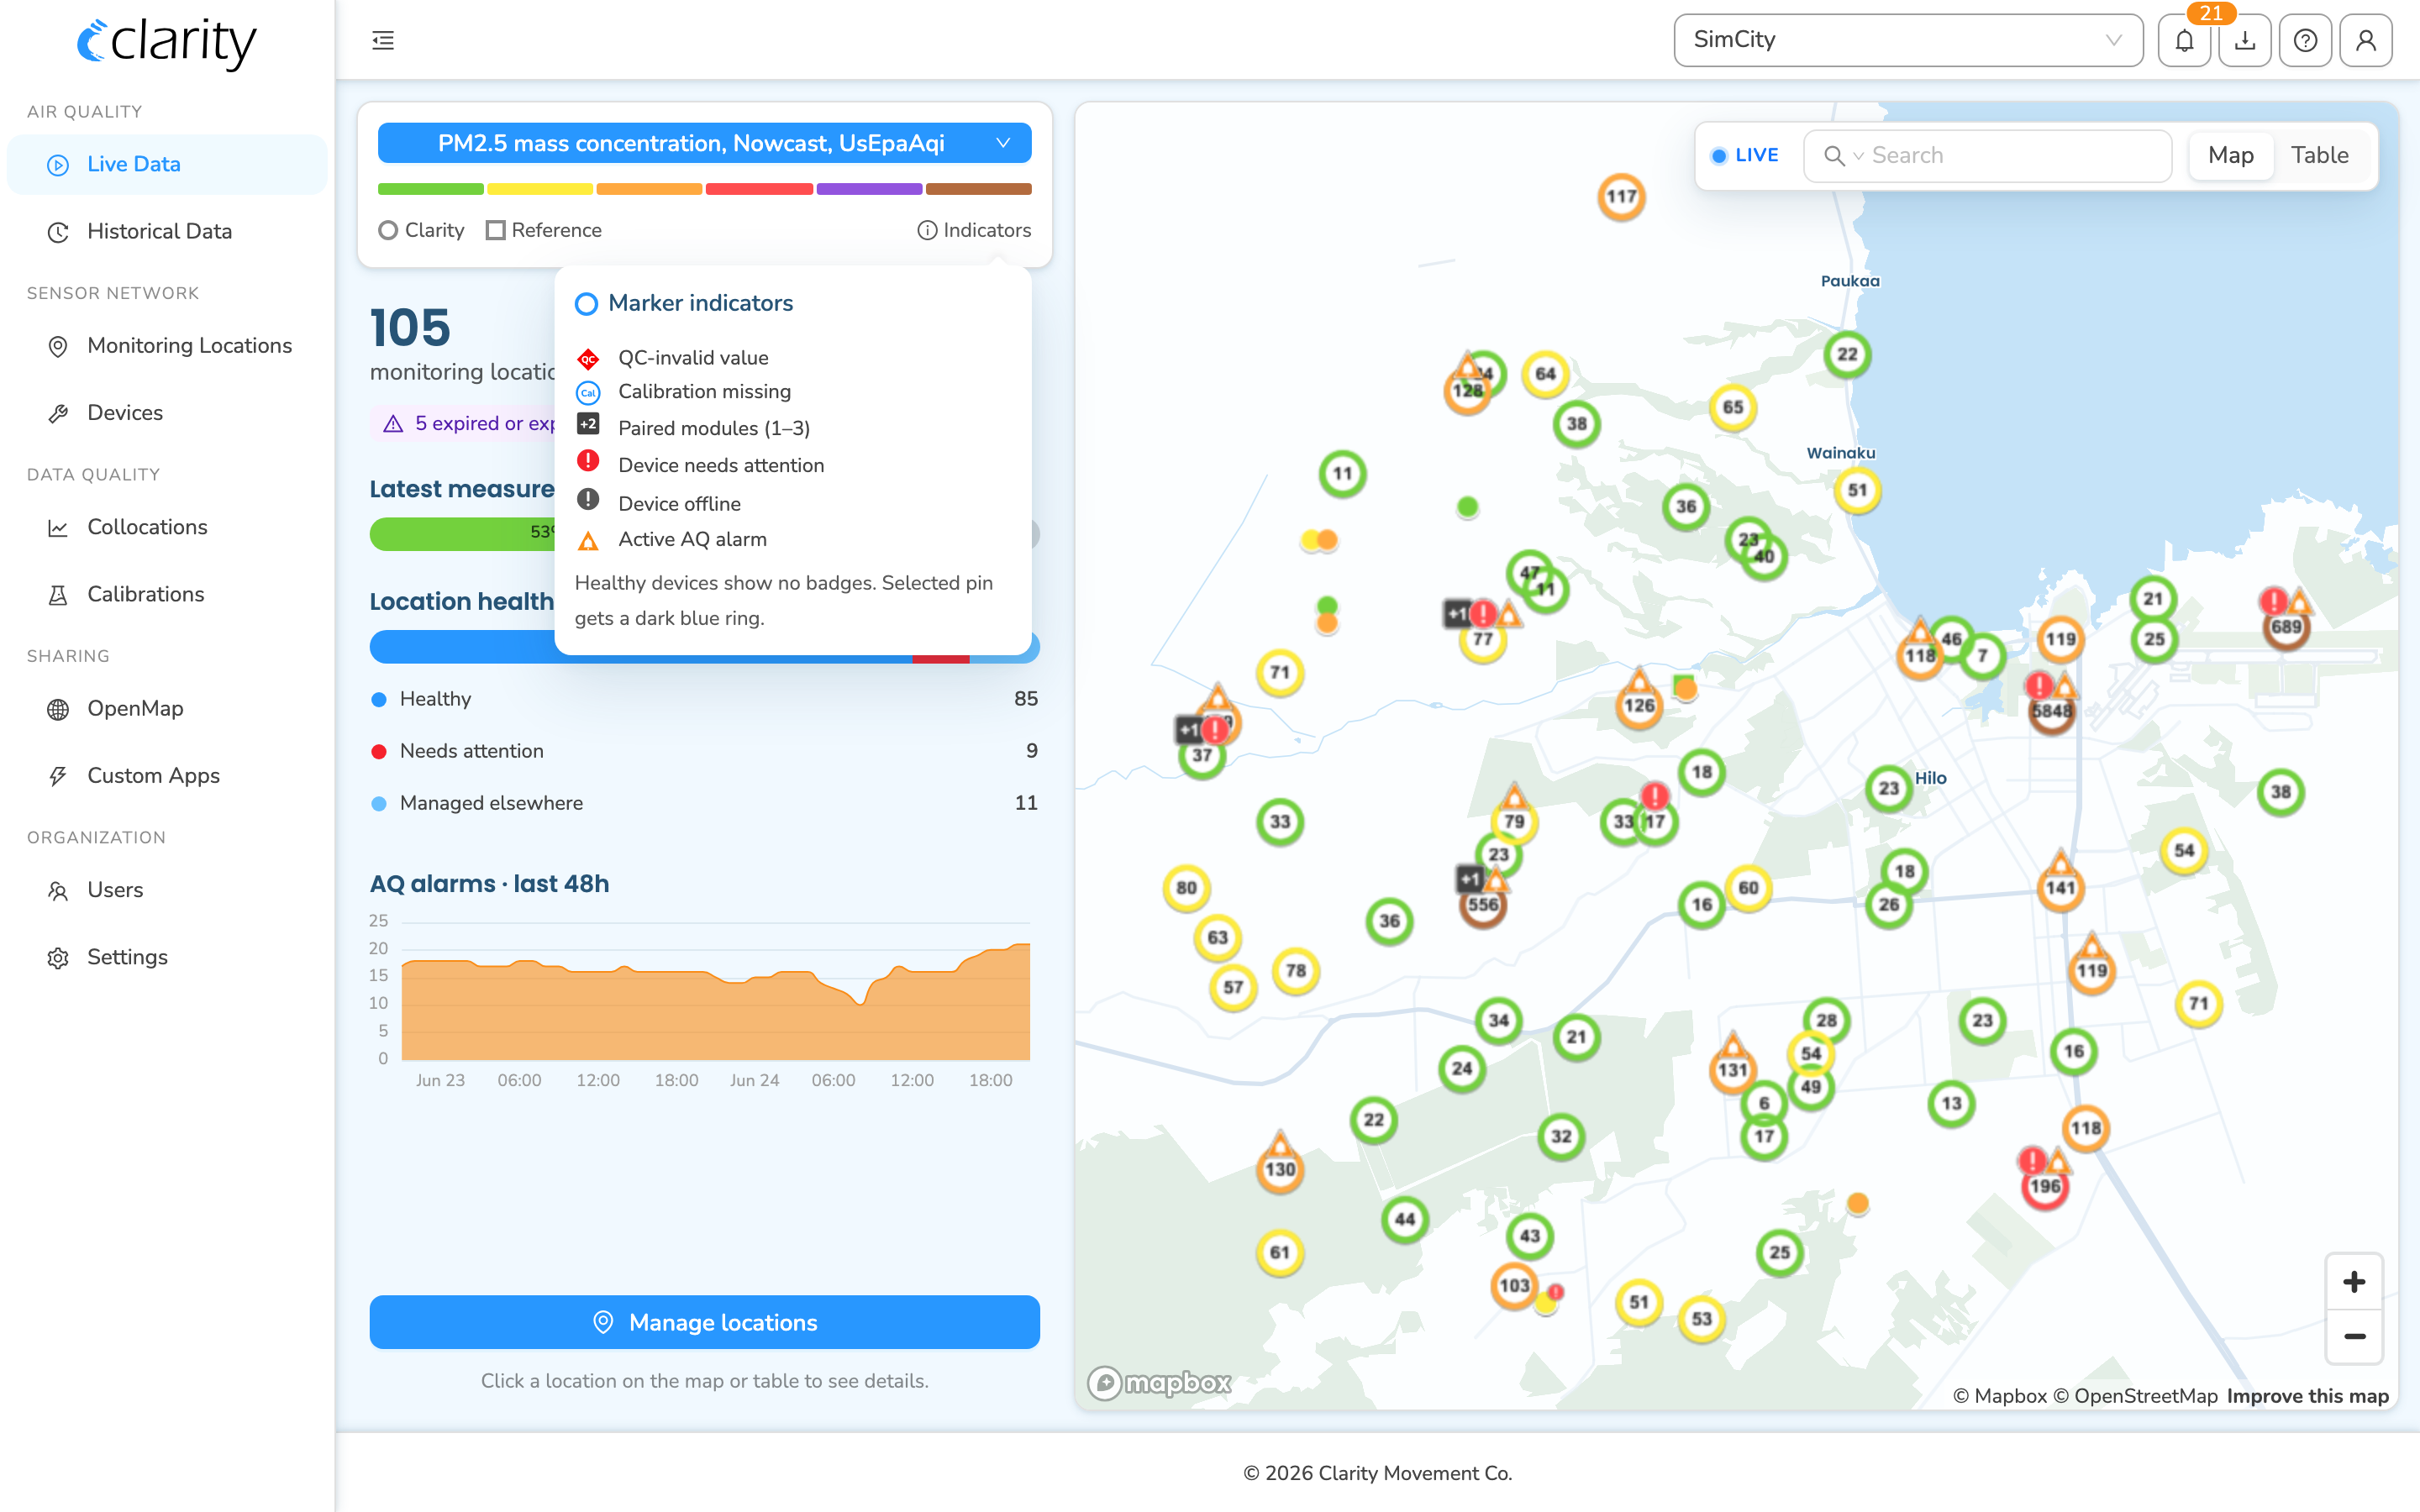The height and width of the screenshot is (1512, 2420).
Task: Open the search type chevron dropdown
Action: point(1859,157)
